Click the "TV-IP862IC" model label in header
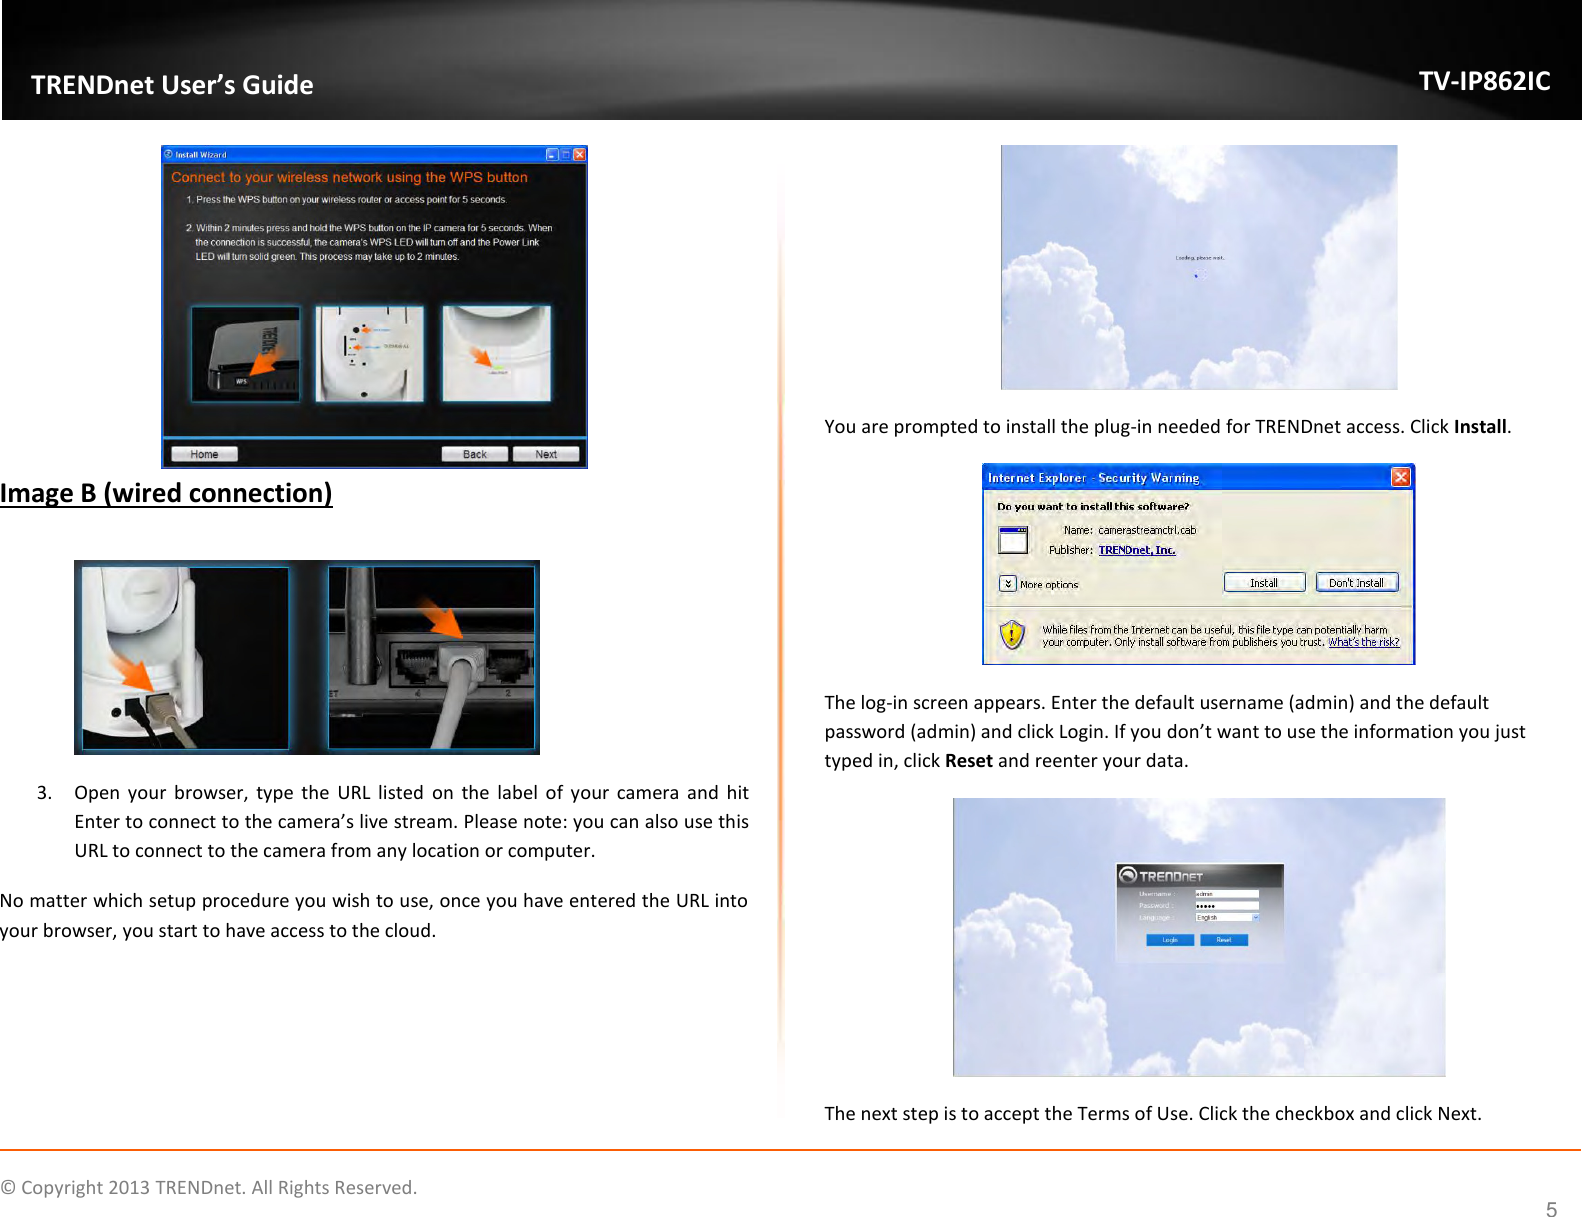The width and height of the screenshot is (1582, 1217). pyautogui.click(x=1484, y=81)
